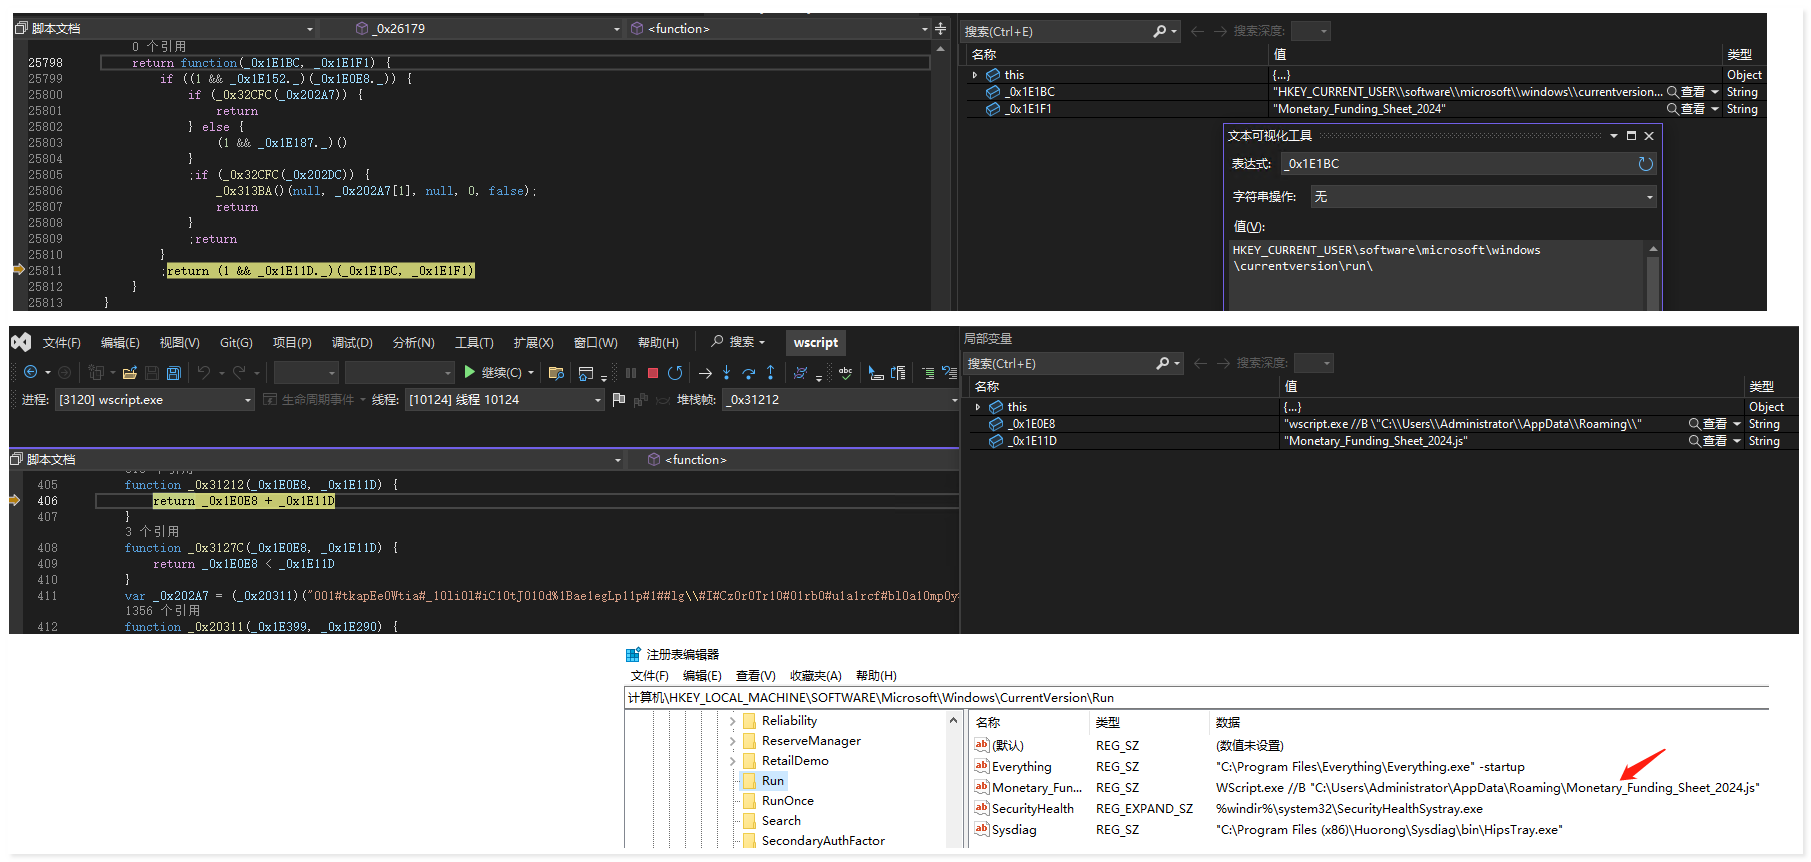This screenshot has width=1811, height=862.
Task: Click the Restart debugging icon
Action: coord(675,373)
